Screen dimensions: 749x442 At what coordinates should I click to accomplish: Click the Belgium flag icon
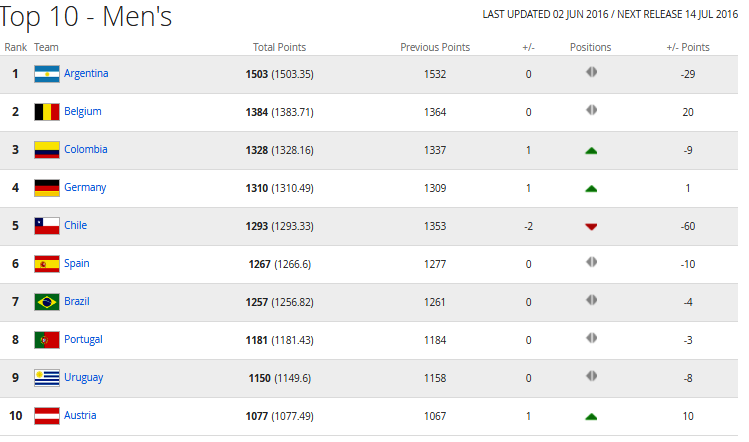point(47,112)
